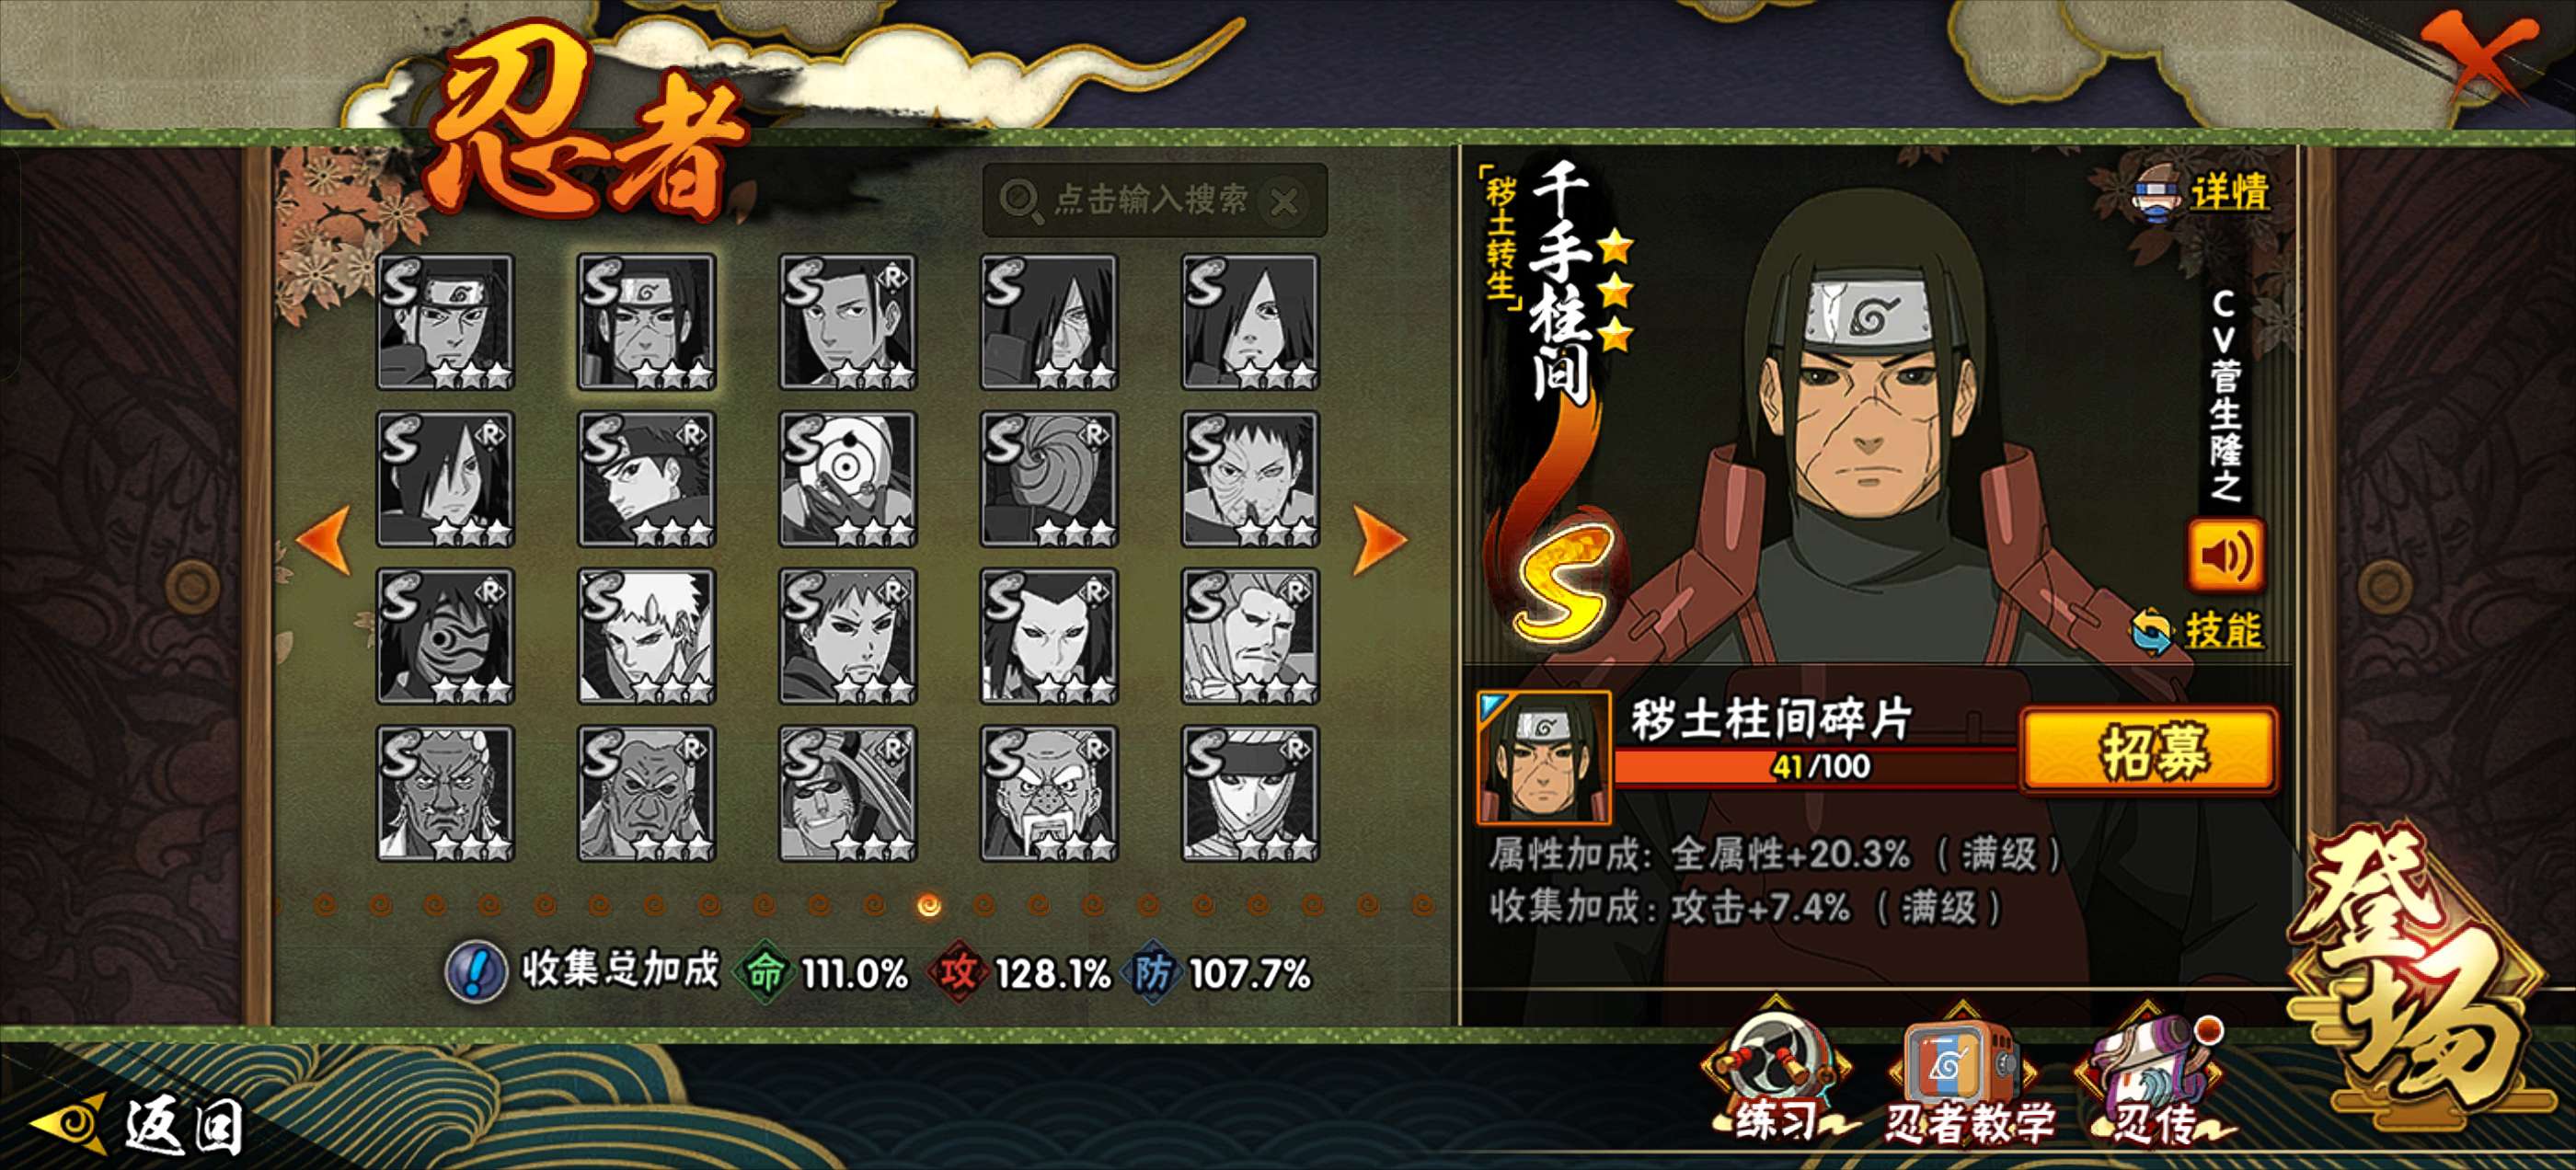Screen dimensions: 2576x1170
Task: Play the voice sample speaker icon
Action: (x=2225, y=554)
